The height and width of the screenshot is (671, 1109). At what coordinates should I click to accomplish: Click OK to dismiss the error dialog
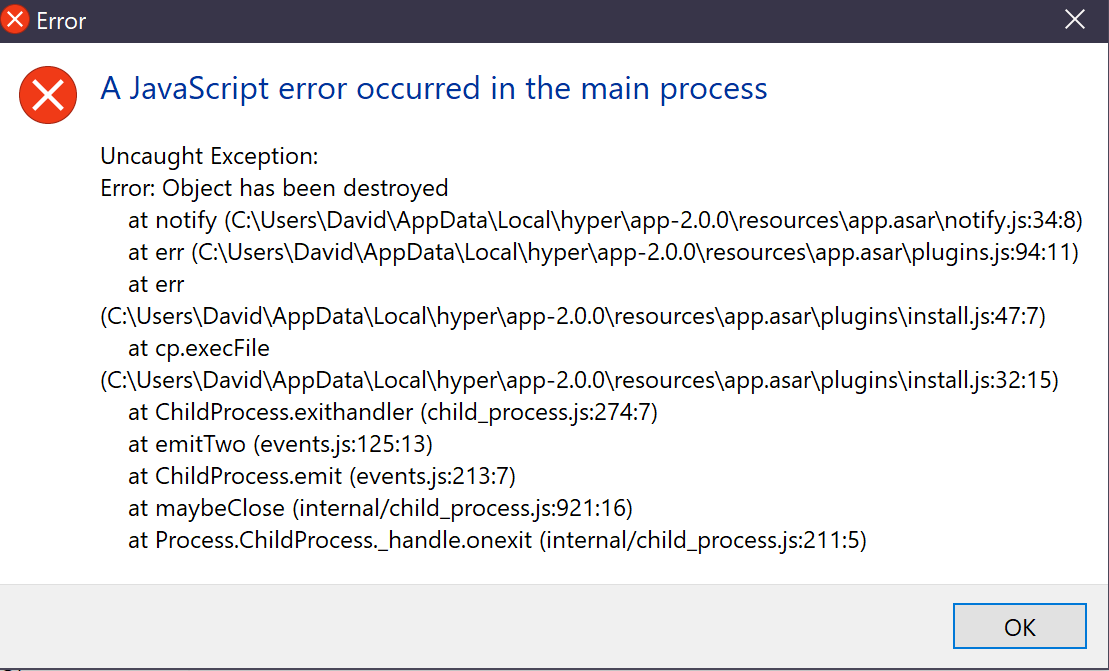(1019, 626)
